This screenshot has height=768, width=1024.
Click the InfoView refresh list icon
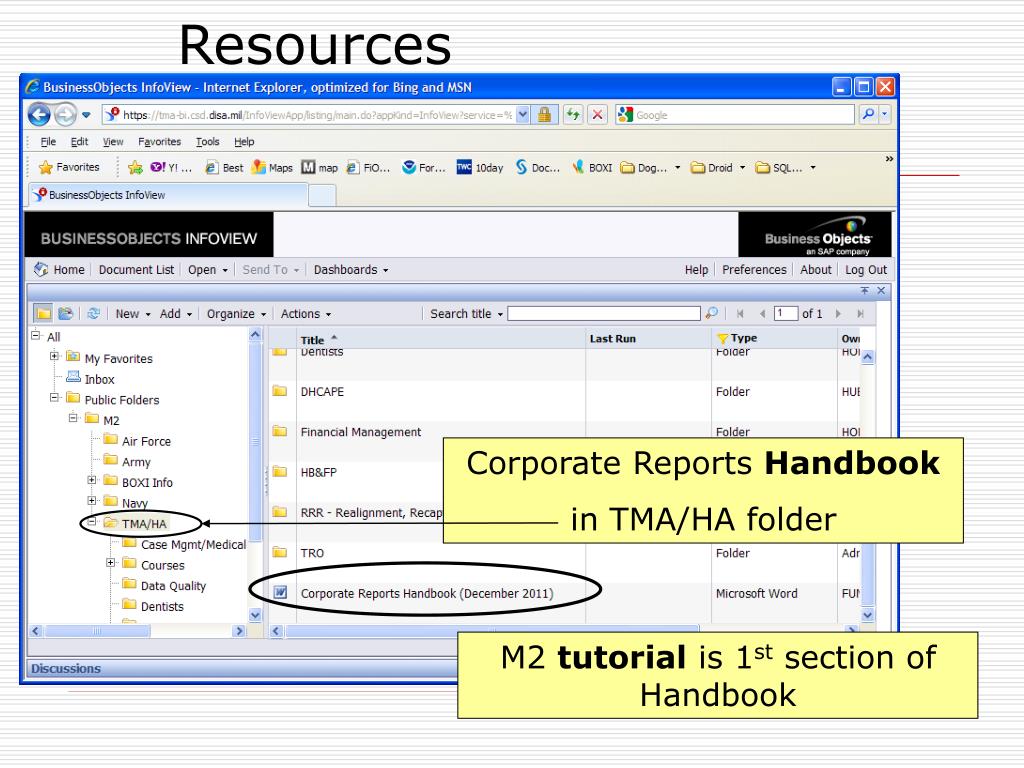[x=93, y=313]
